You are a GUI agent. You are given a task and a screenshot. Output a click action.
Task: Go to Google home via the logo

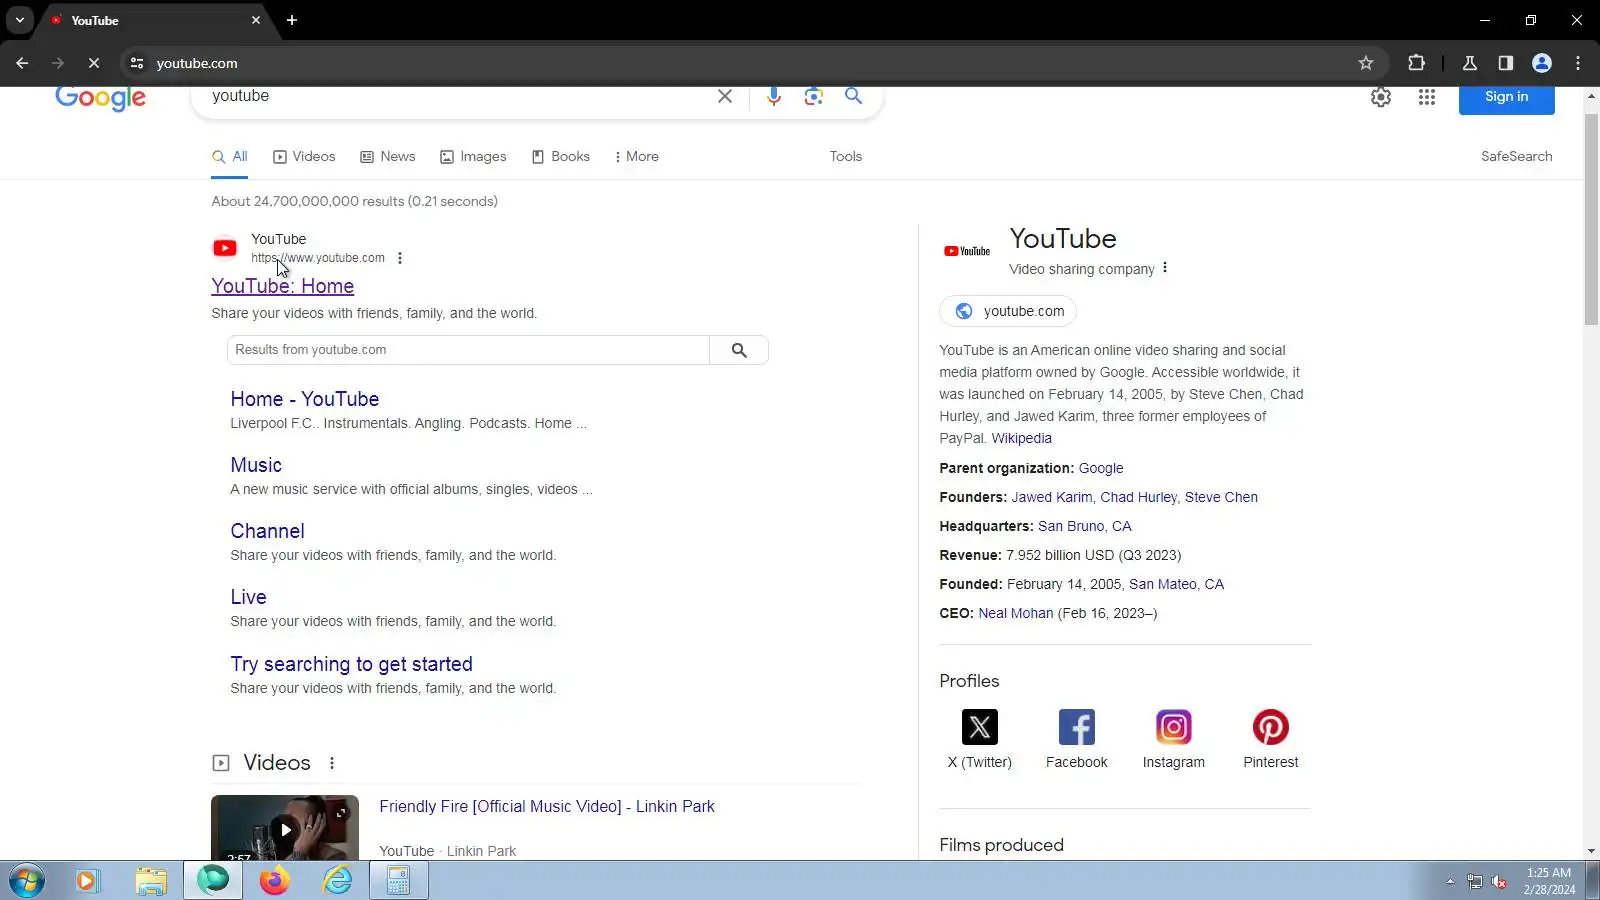pyautogui.click(x=101, y=98)
